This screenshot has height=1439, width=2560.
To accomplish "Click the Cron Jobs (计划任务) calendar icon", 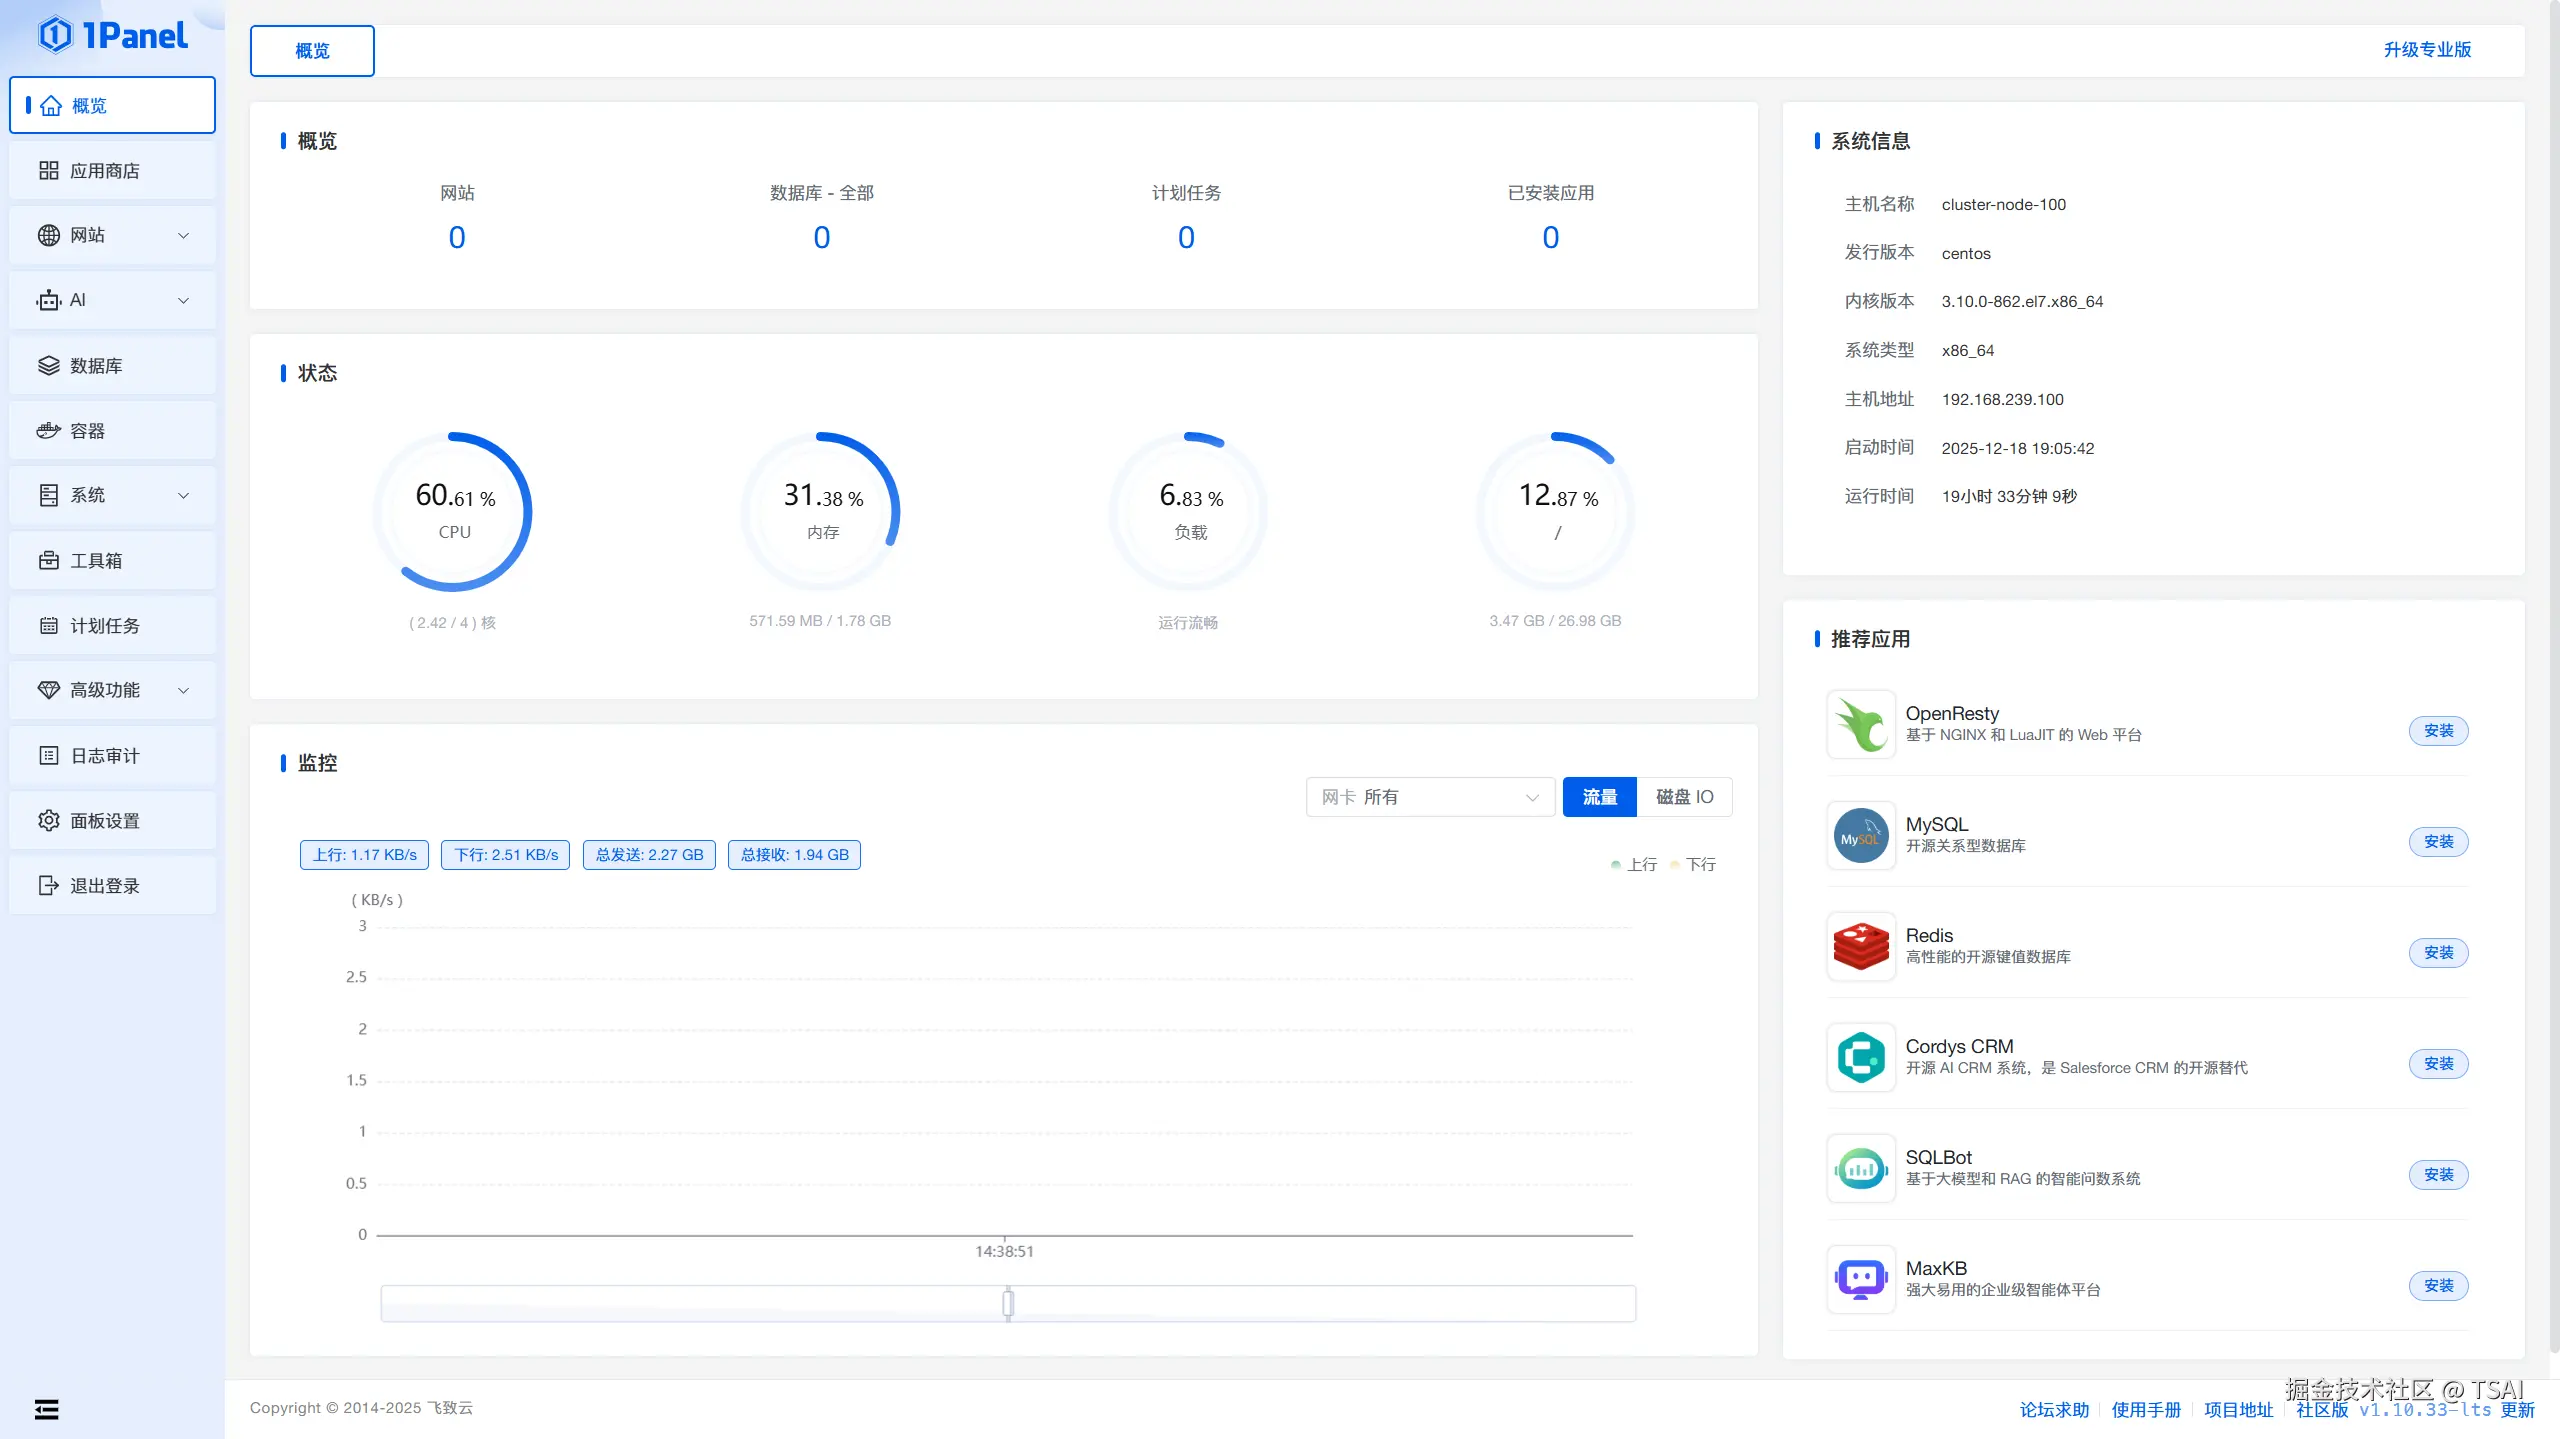I will coord(48,626).
